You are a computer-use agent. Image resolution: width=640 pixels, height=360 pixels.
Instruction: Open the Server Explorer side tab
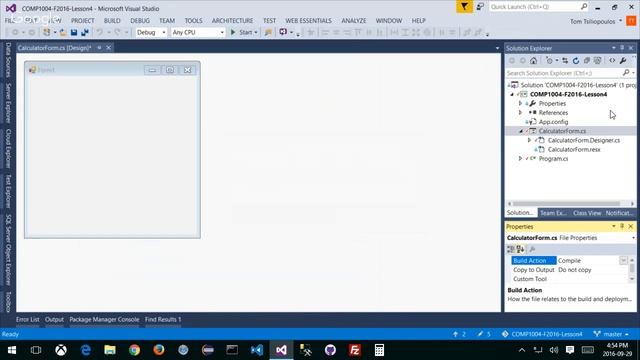[x=8, y=103]
